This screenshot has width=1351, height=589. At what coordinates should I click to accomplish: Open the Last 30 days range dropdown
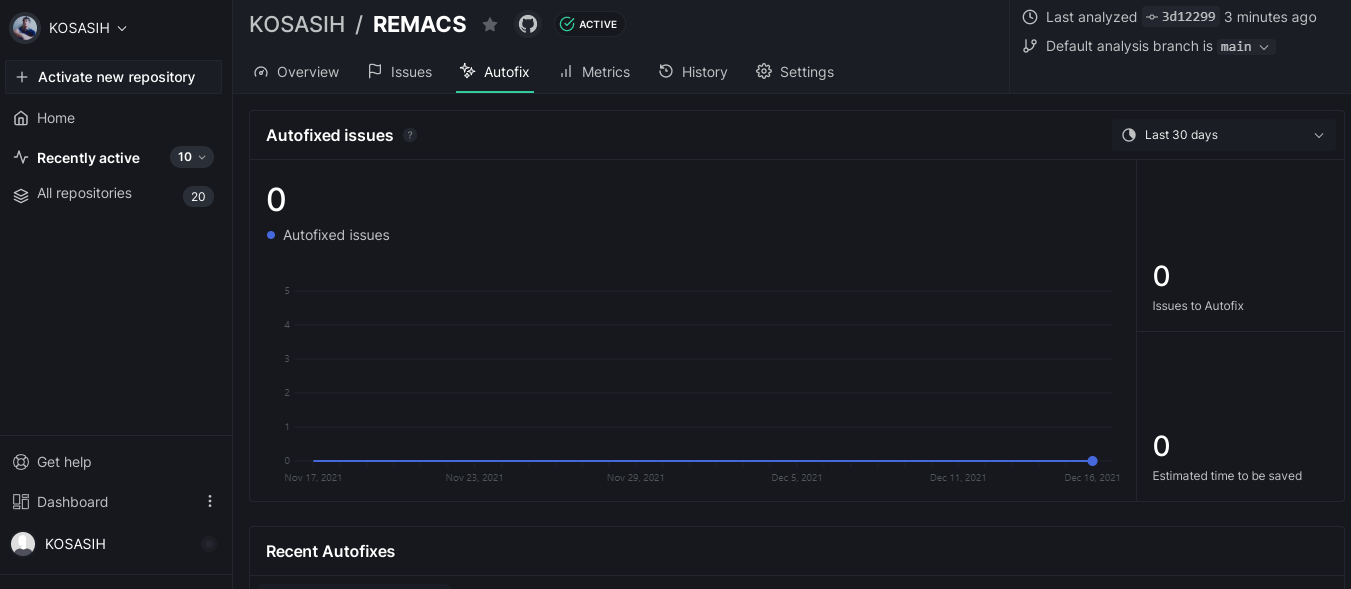pos(1224,135)
